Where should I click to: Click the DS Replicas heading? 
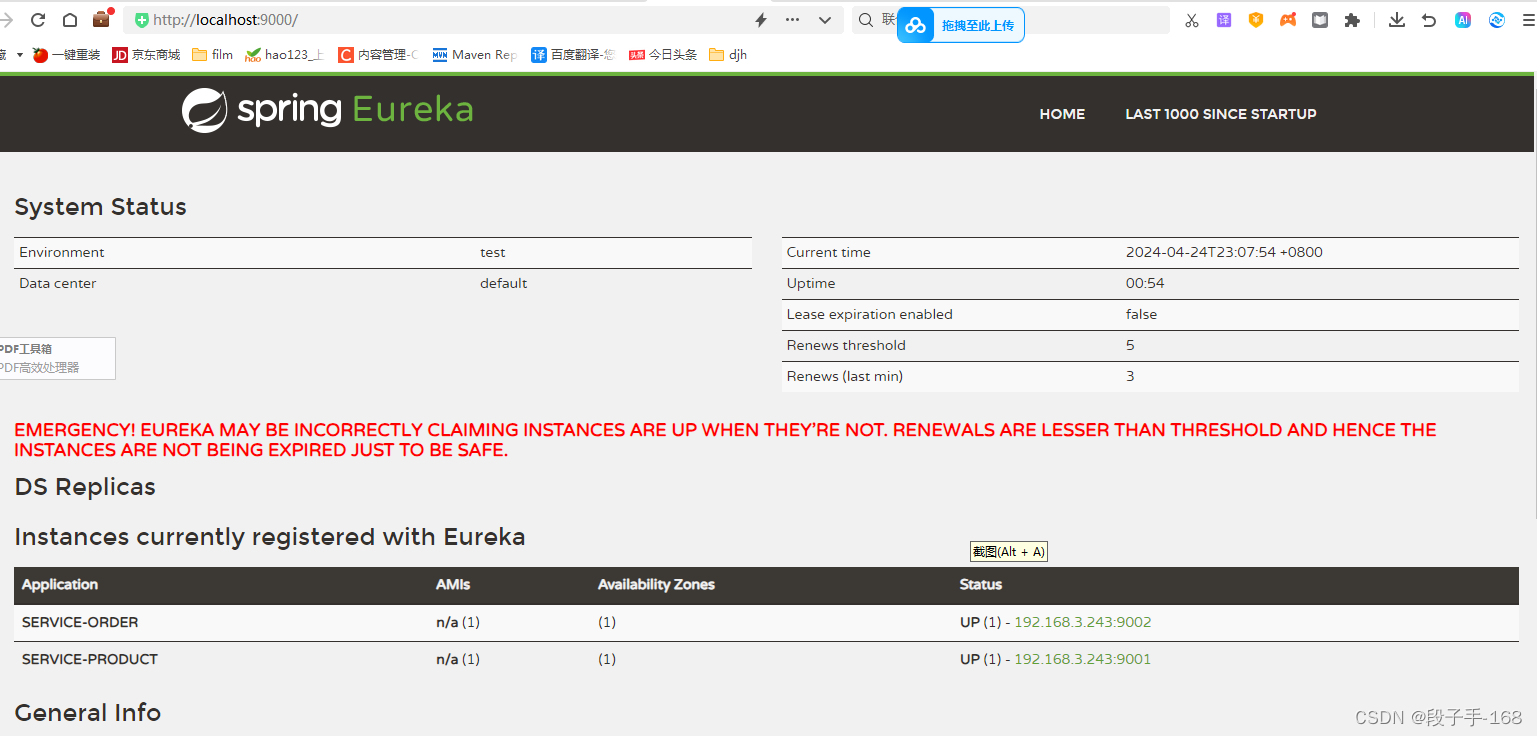tap(85, 487)
